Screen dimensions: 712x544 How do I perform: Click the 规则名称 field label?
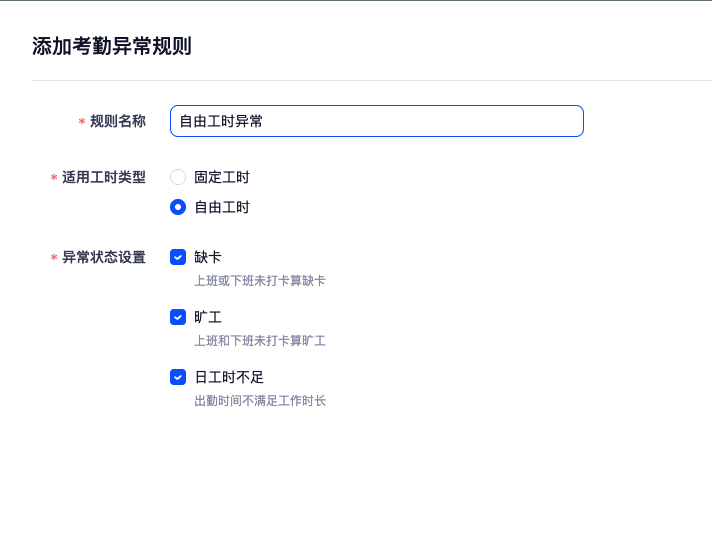pos(118,121)
